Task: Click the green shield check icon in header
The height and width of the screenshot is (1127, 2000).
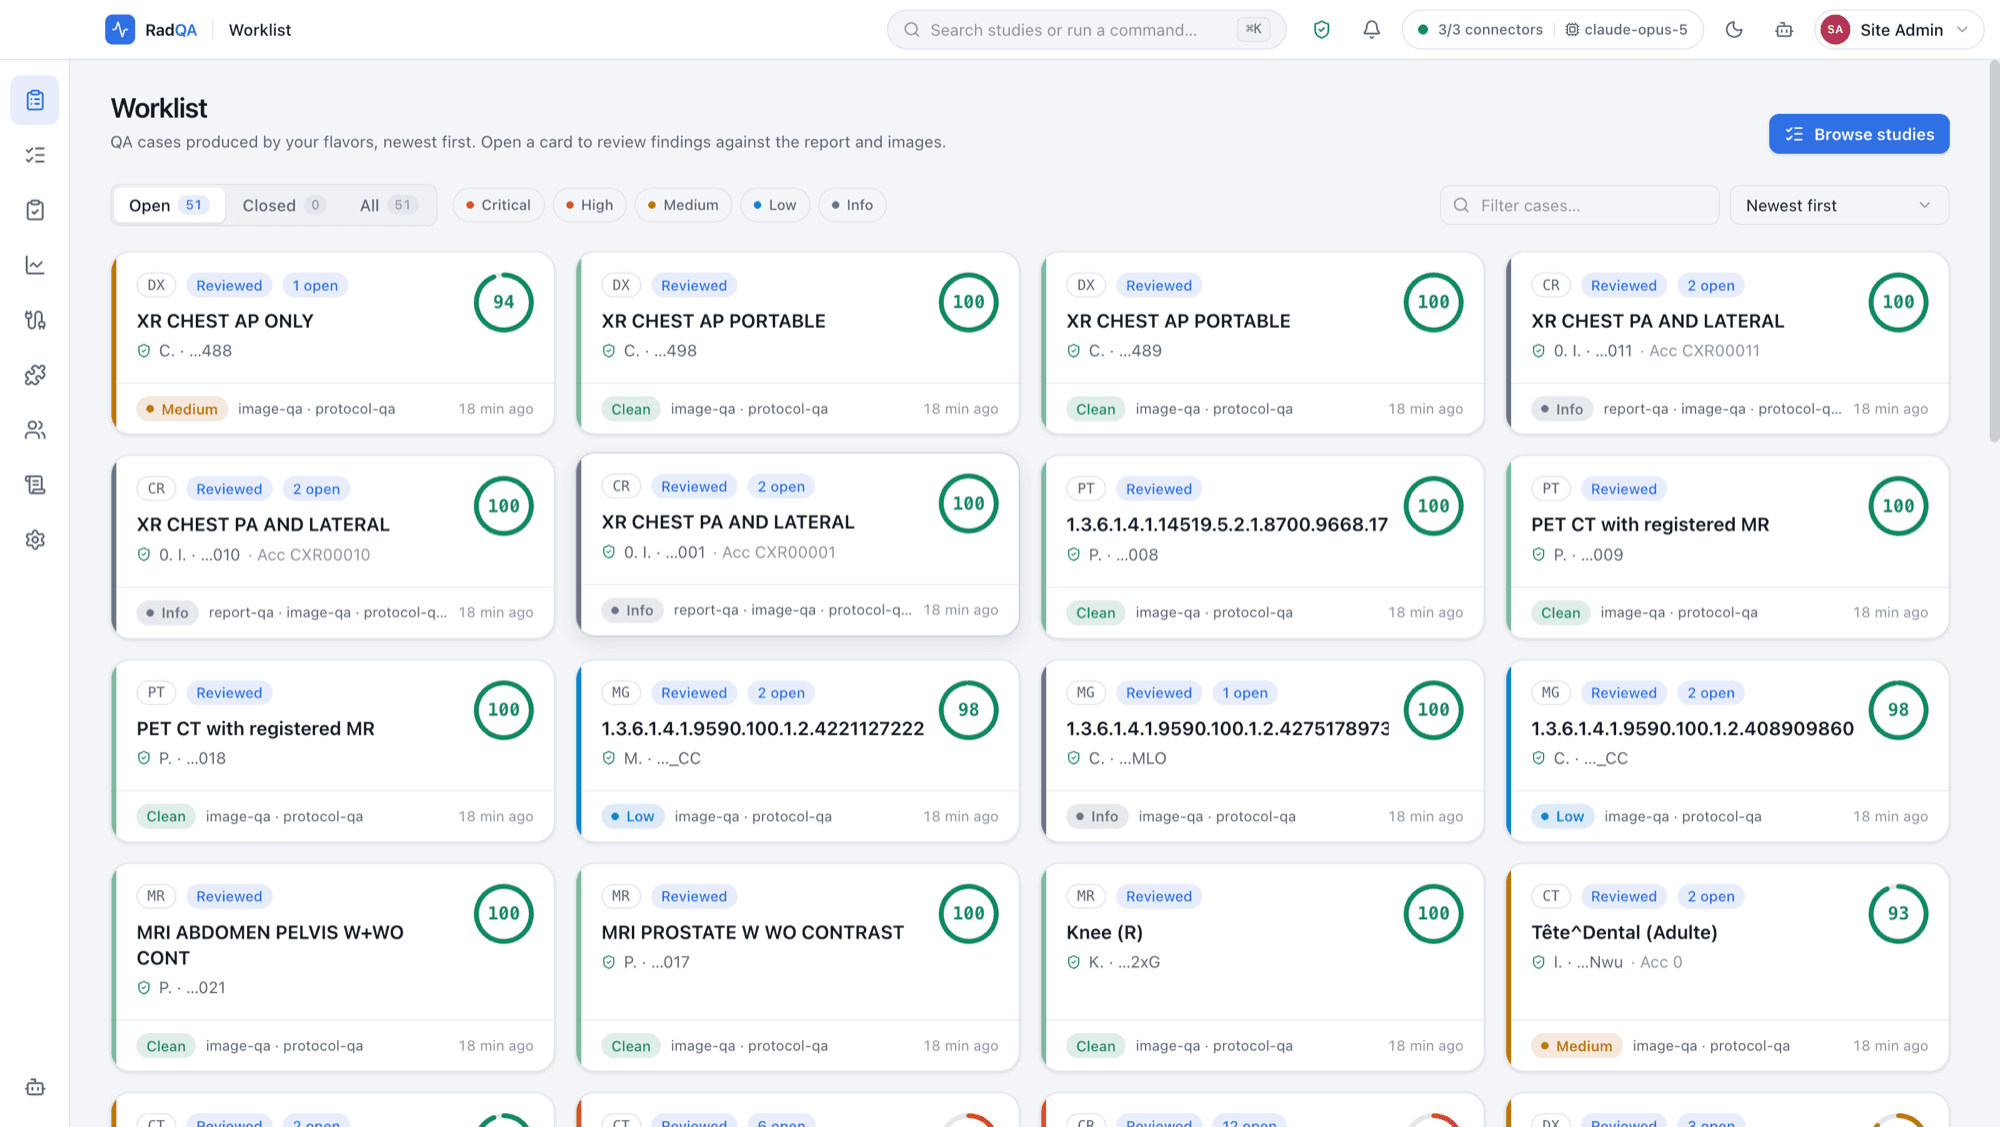Action: [x=1322, y=30]
